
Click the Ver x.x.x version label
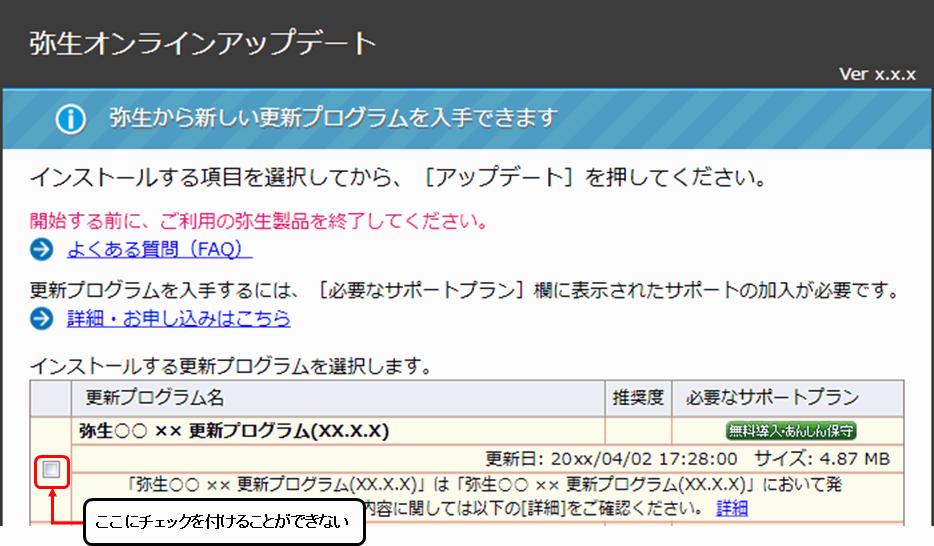coord(877,74)
